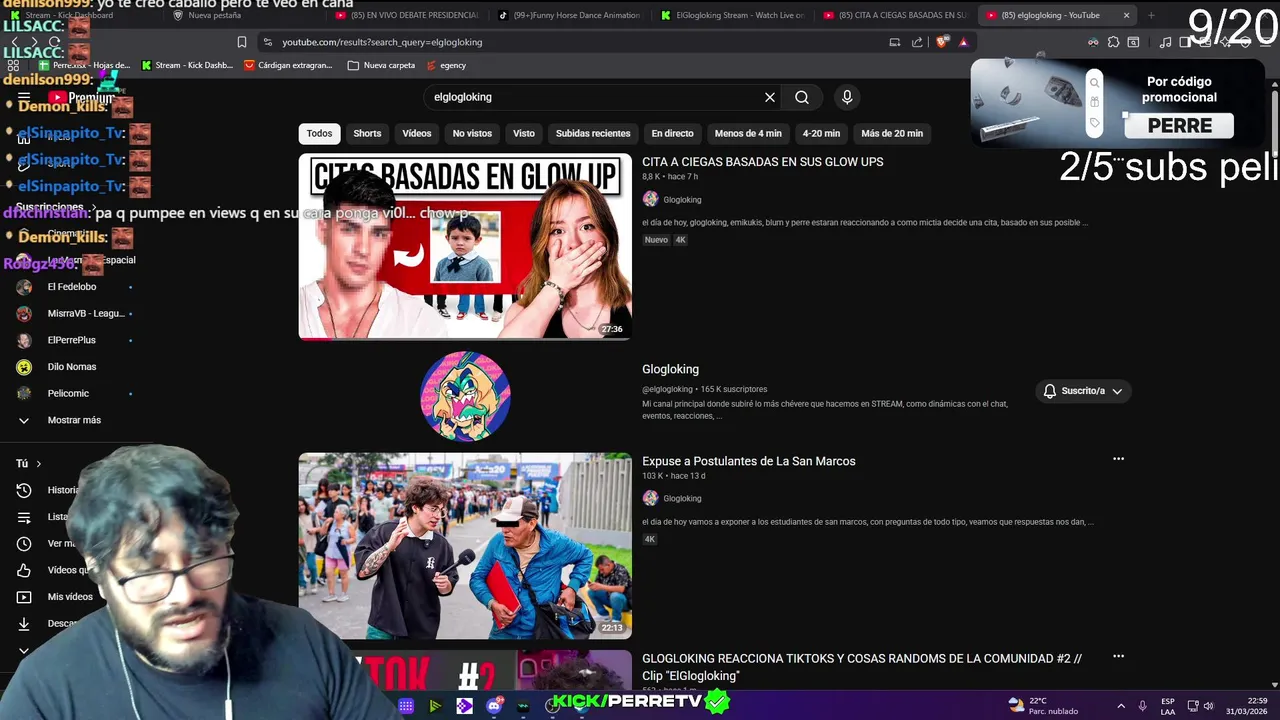
Task: Filter by Subidas recientes
Action: [593, 133]
